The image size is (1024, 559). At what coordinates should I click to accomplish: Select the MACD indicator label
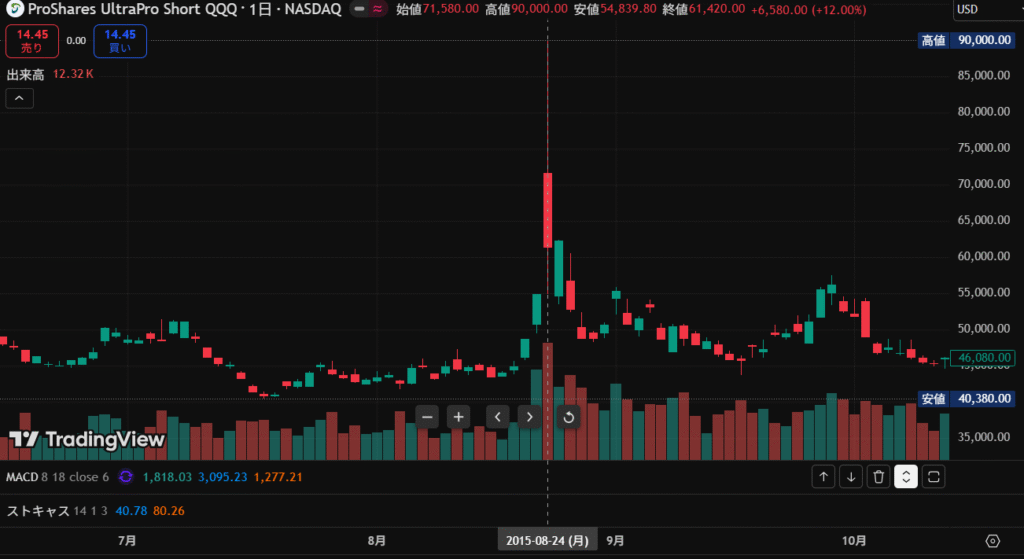click(x=24, y=478)
